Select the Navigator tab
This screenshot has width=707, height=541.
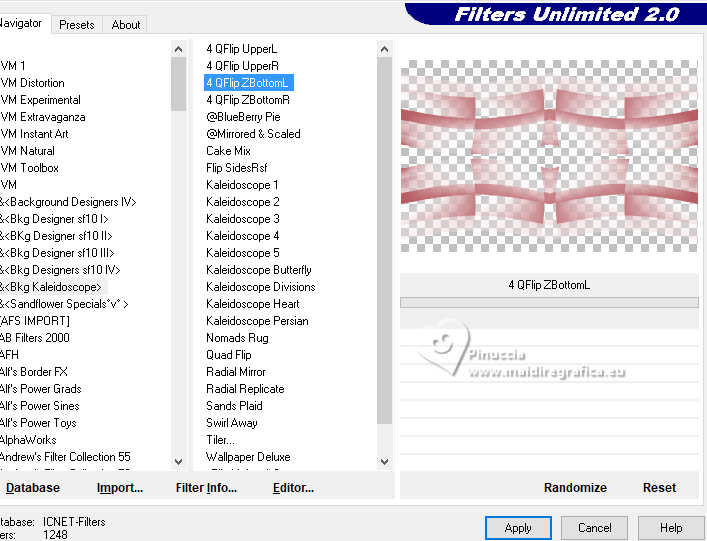[21, 23]
